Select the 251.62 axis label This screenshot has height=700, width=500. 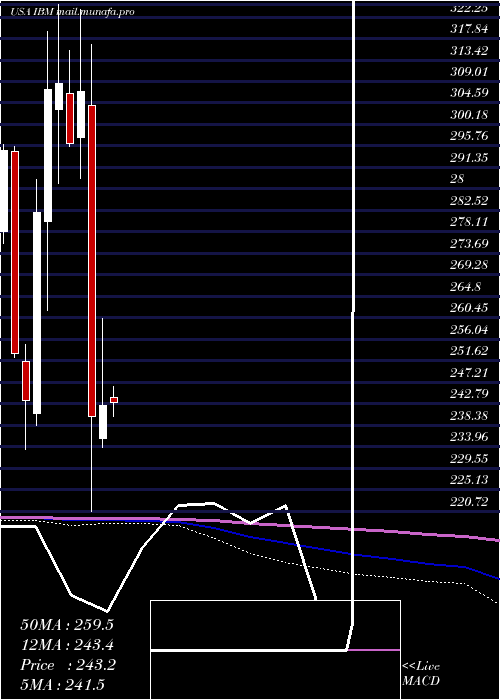point(469,350)
